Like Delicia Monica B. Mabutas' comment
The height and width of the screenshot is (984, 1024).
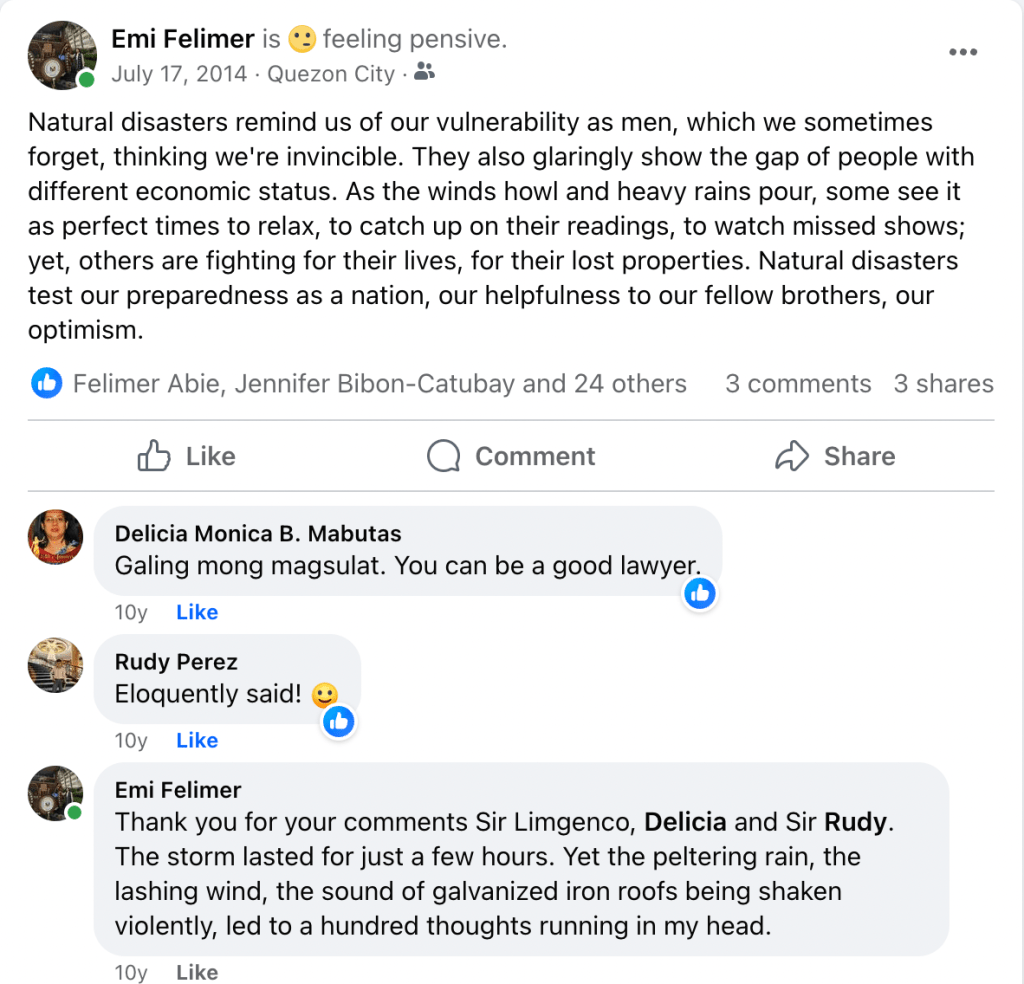(x=197, y=612)
